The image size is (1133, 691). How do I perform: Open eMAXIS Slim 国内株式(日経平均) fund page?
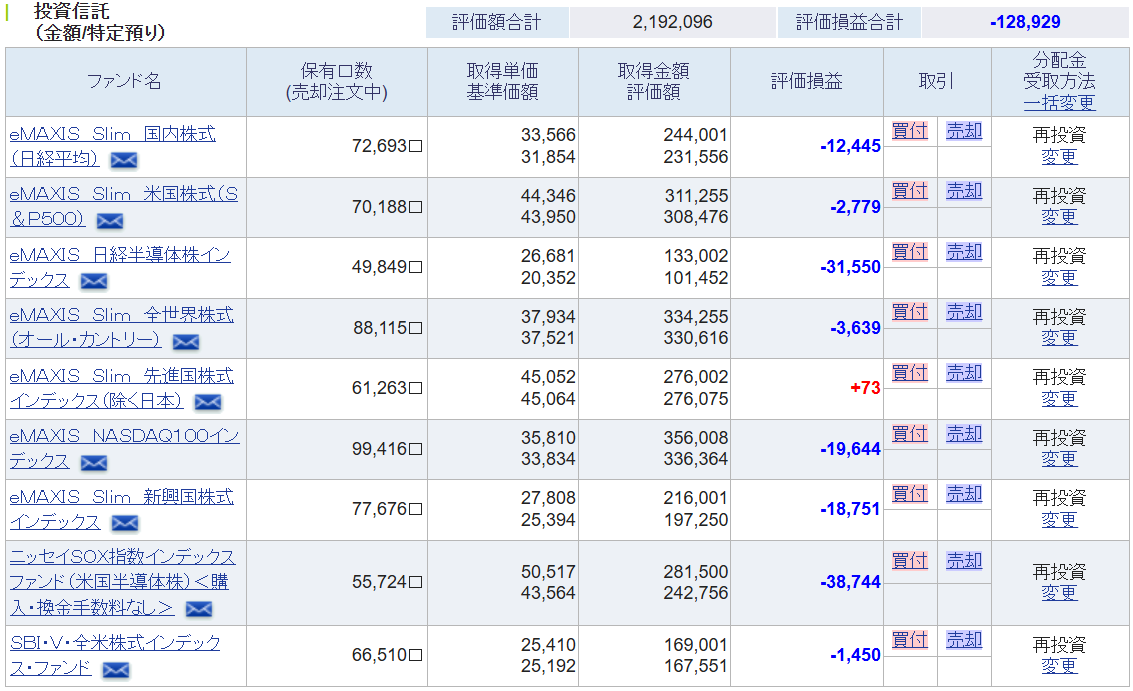pyautogui.click(x=113, y=146)
